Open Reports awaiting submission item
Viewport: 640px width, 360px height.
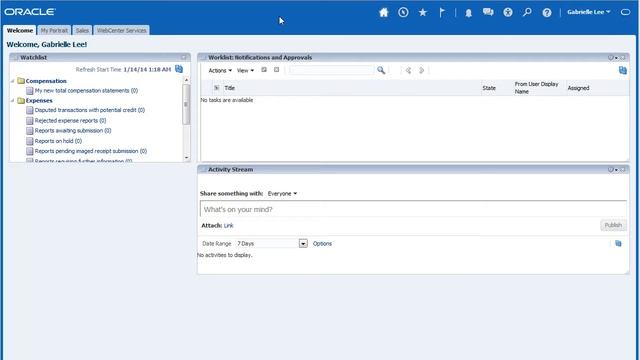[73, 131]
